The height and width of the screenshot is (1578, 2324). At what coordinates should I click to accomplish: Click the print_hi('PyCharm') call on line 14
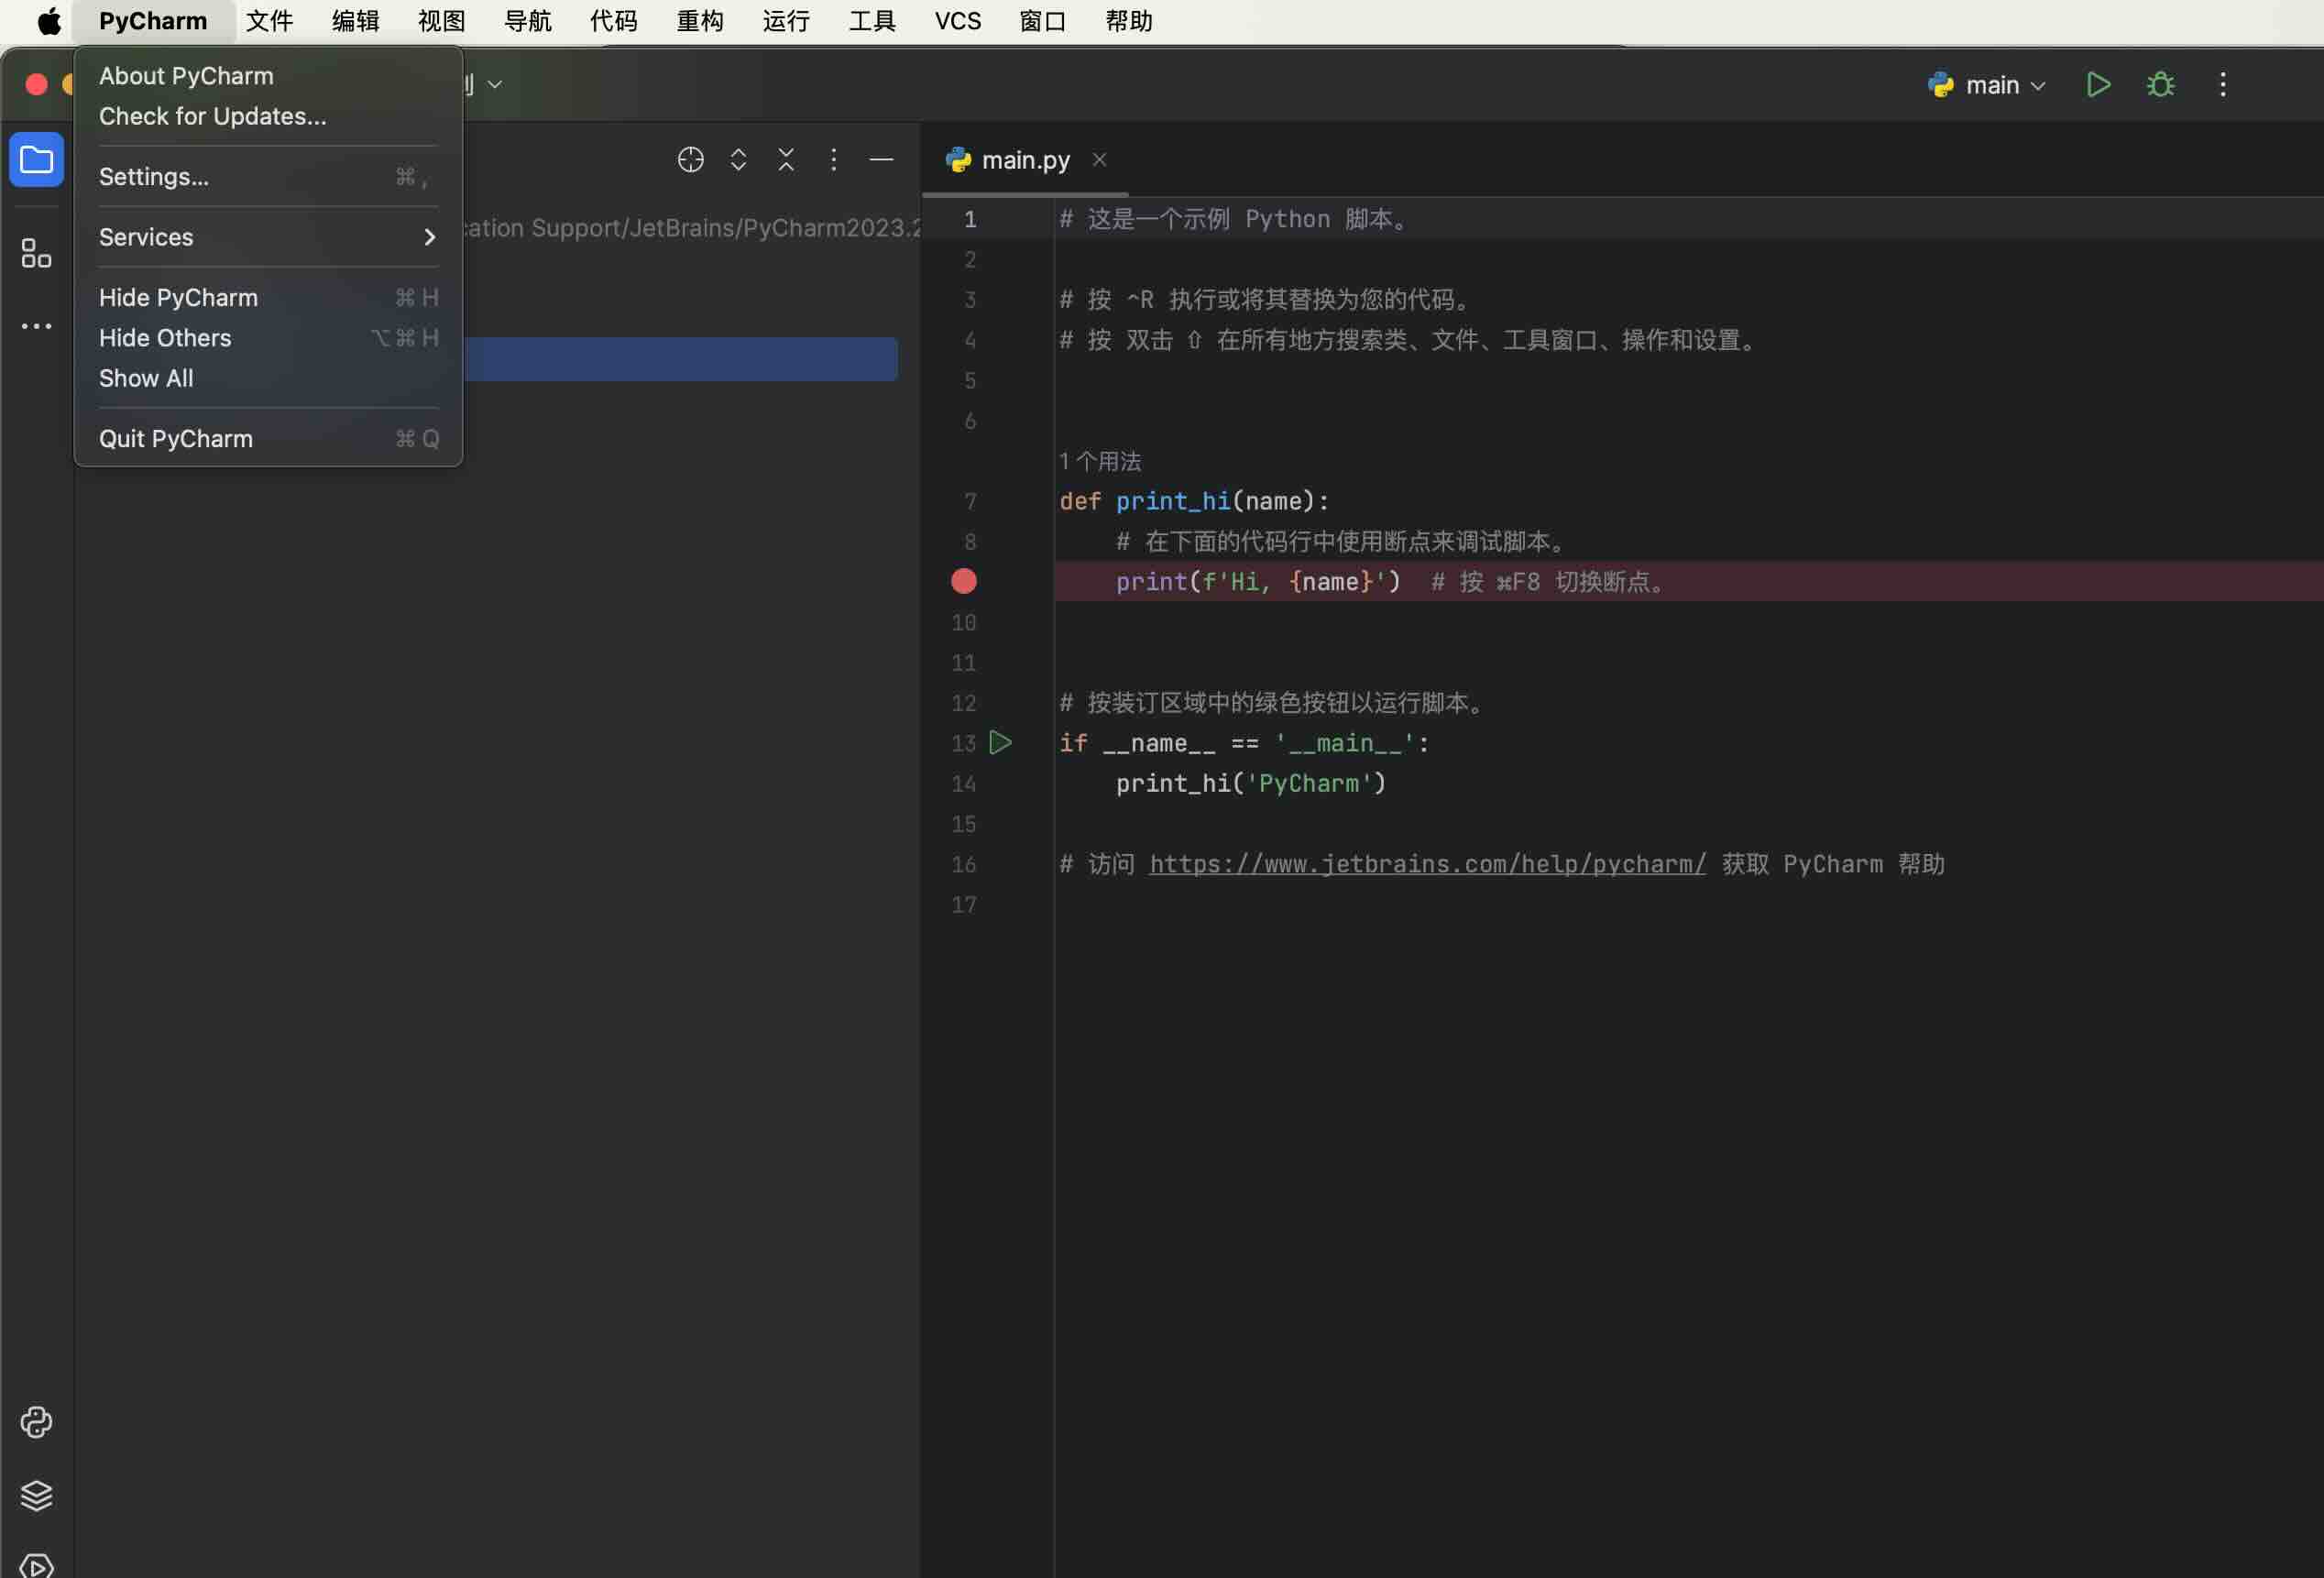(1251, 783)
